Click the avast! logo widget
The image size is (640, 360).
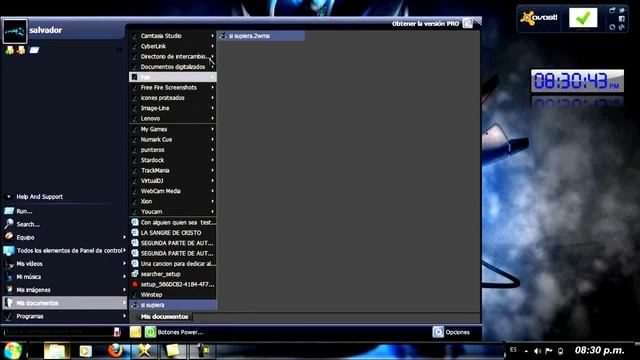click(x=539, y=18)
